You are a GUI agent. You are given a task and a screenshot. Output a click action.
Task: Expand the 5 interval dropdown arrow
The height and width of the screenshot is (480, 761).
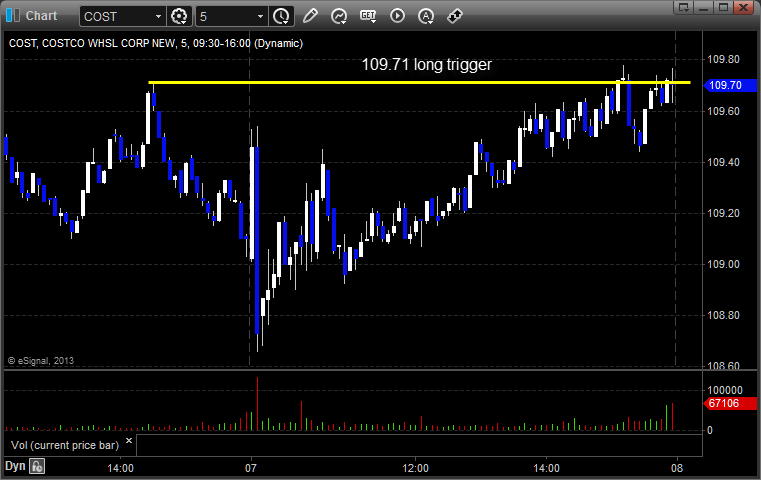pos(261,17)
